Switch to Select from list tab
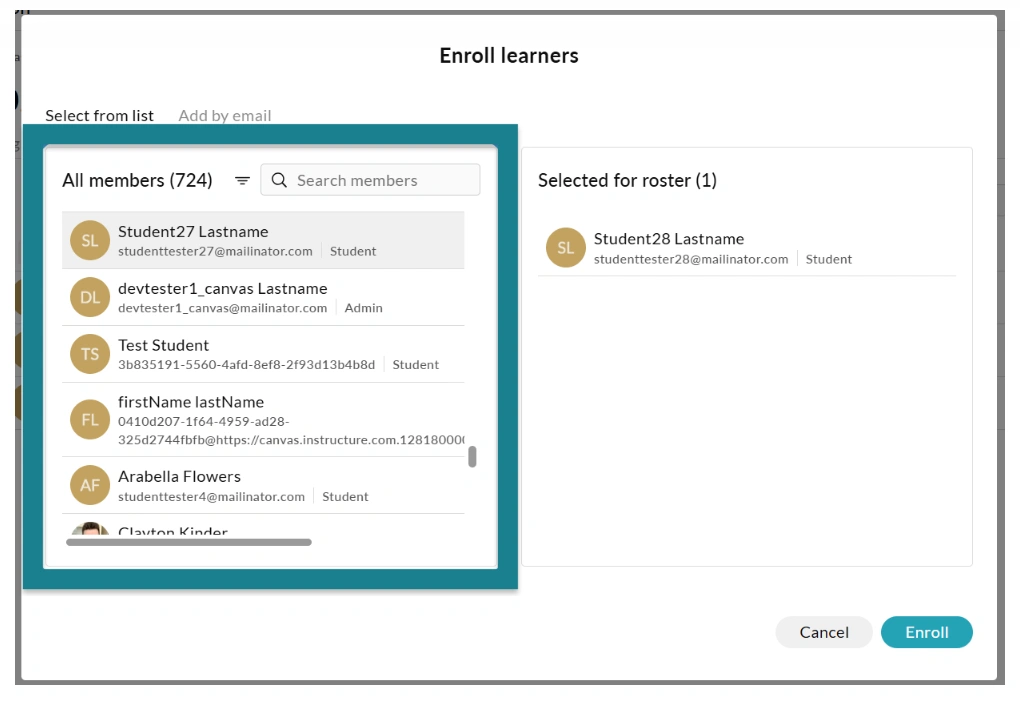The height and width of the screenshot is (702, 1020). (x=100, y=116)
